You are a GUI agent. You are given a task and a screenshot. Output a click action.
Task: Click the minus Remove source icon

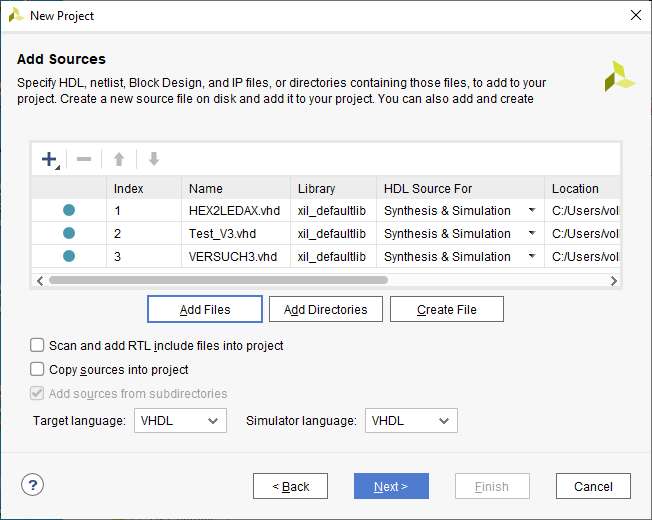point(84,160)
